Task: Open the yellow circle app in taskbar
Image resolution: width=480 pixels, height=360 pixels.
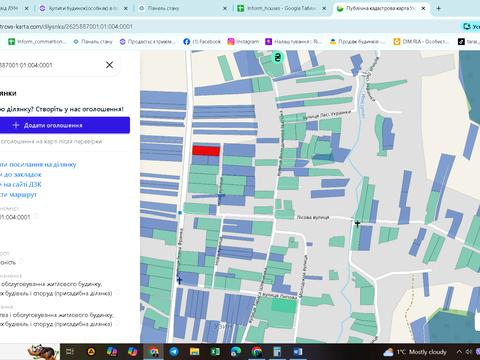Action: [91, 352]
